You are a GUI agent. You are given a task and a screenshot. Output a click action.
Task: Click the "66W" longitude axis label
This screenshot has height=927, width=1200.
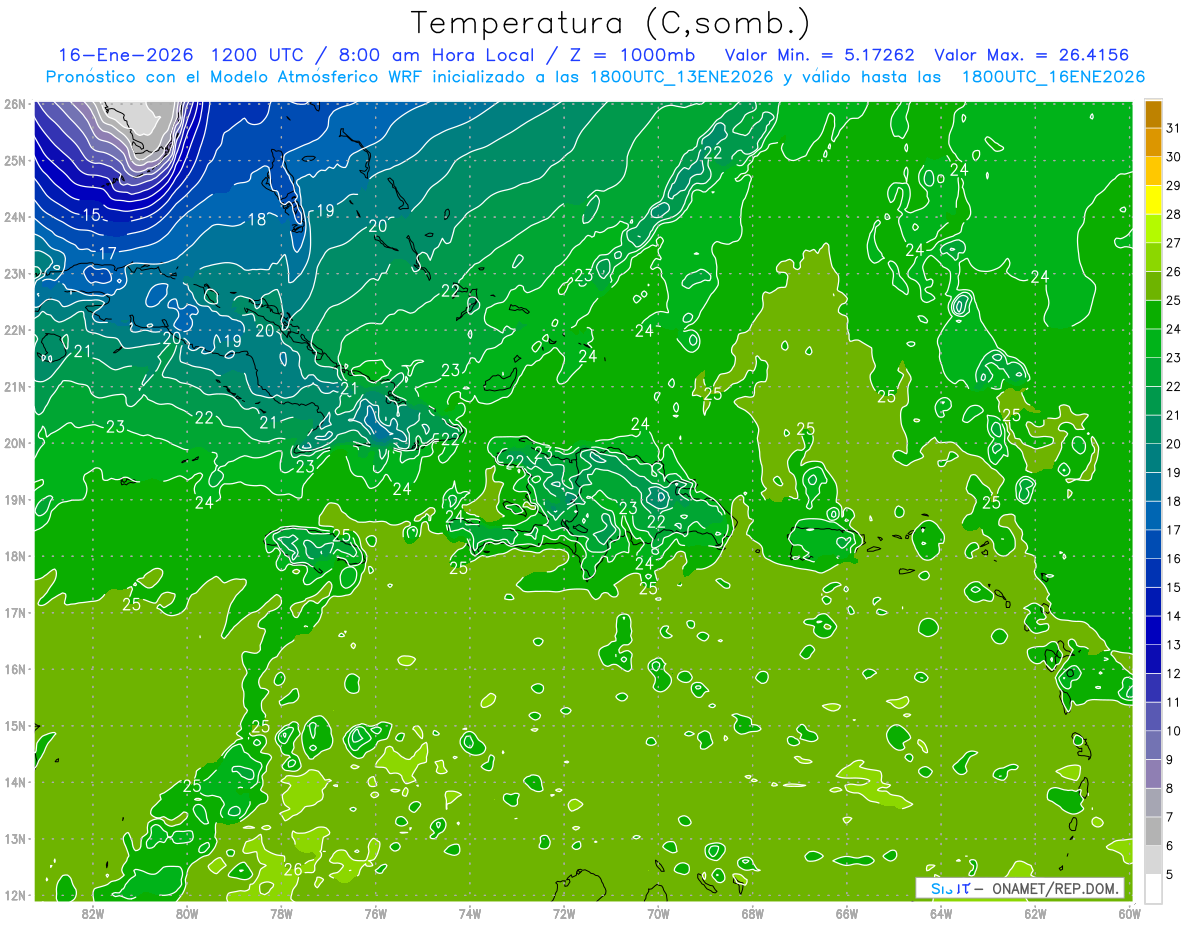(x=846, y=913)
